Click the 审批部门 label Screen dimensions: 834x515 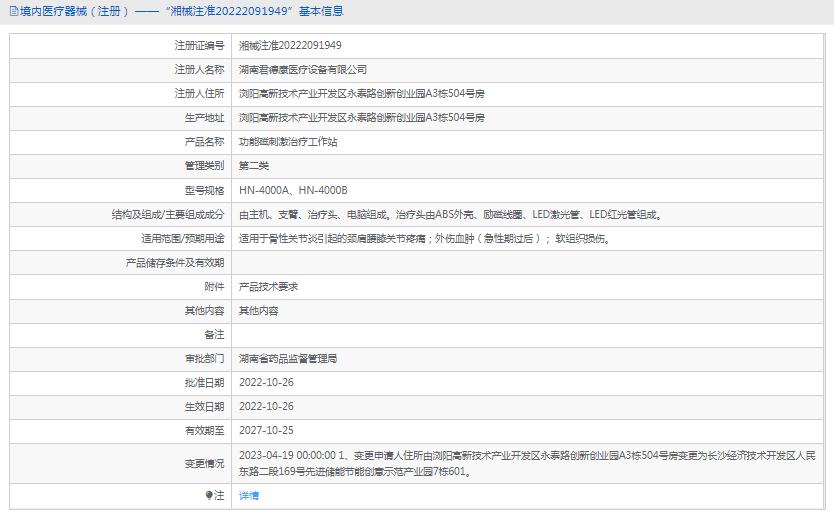(x=205, y=359)
